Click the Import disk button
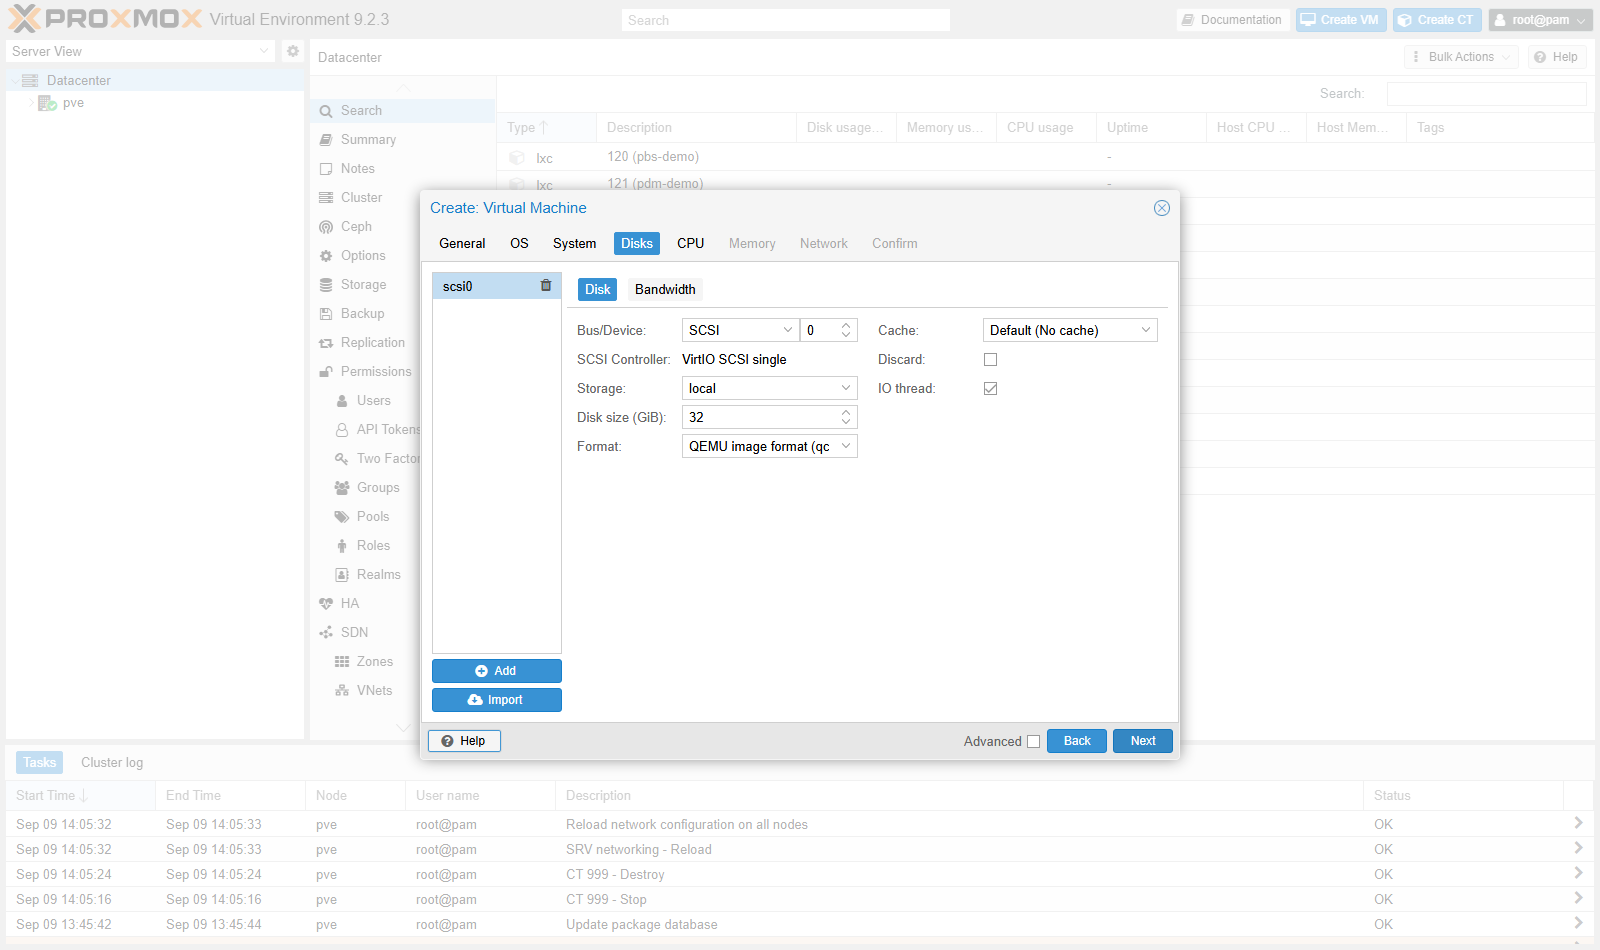The image size is (1600, 950). [x=497, y=700]
